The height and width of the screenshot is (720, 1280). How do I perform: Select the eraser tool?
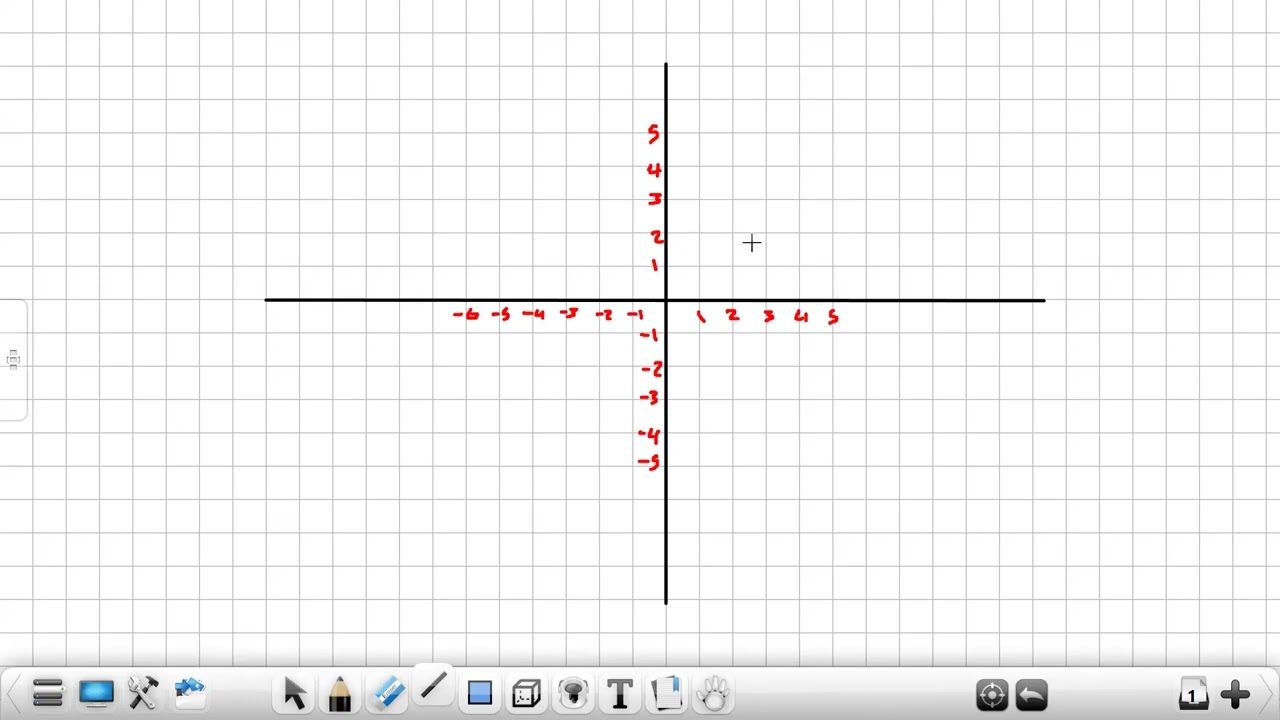click(x=387, y=692)
